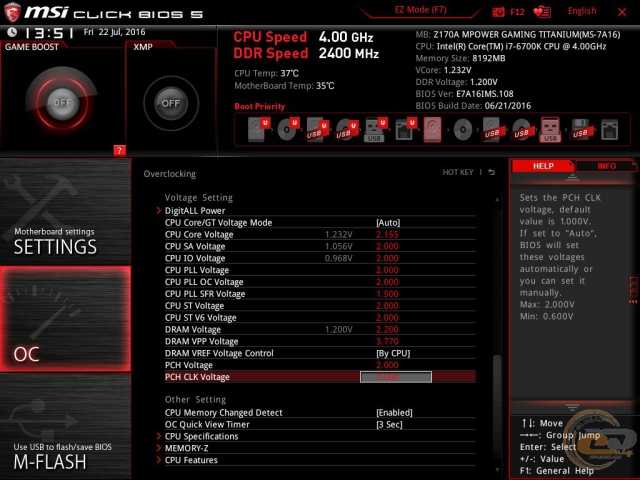Select the CPU PLL SFR Voltage 1.500 field
The height and width of the screenshot is (480, 640).
click(x=387, y=294)
